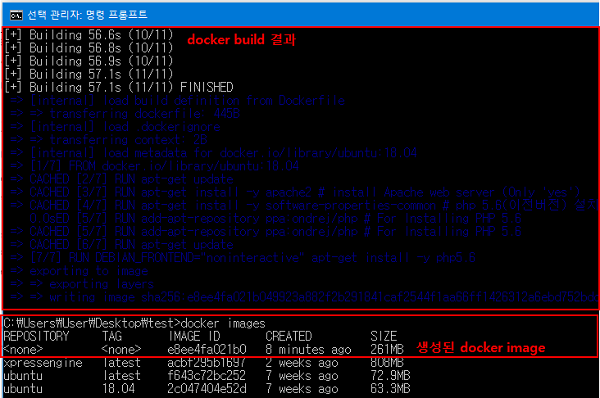Click the '72.9MB' size value
The image size is (600, 398).
tap(390, 376)
